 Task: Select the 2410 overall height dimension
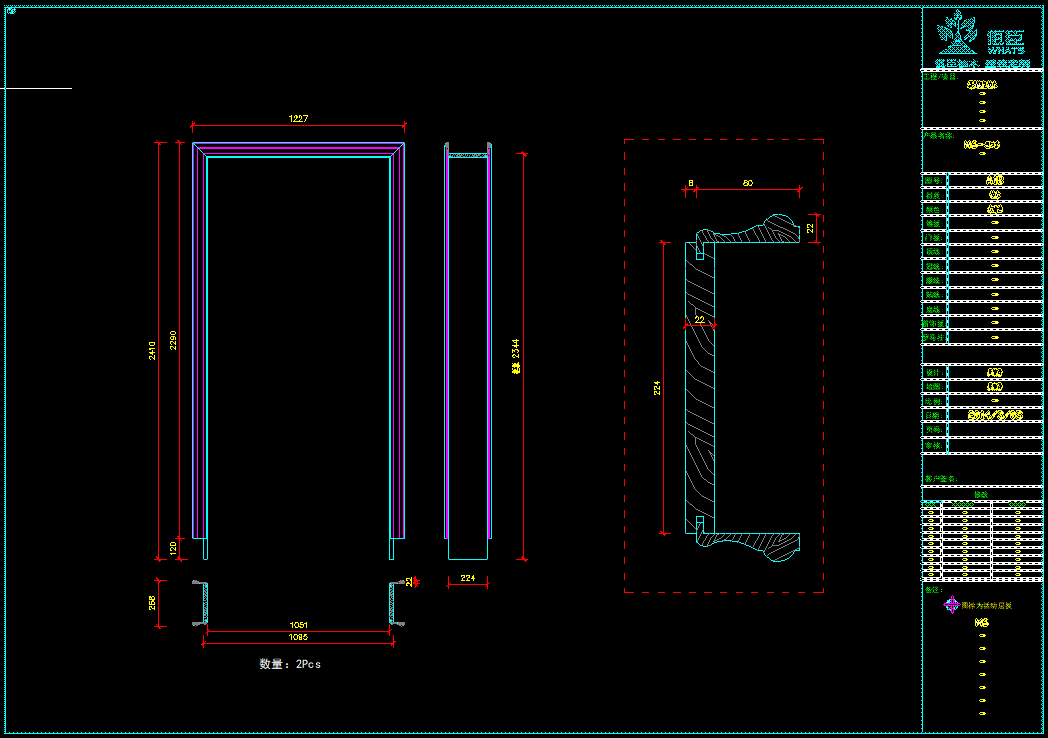pyautogui.click(x=152, y=350)
